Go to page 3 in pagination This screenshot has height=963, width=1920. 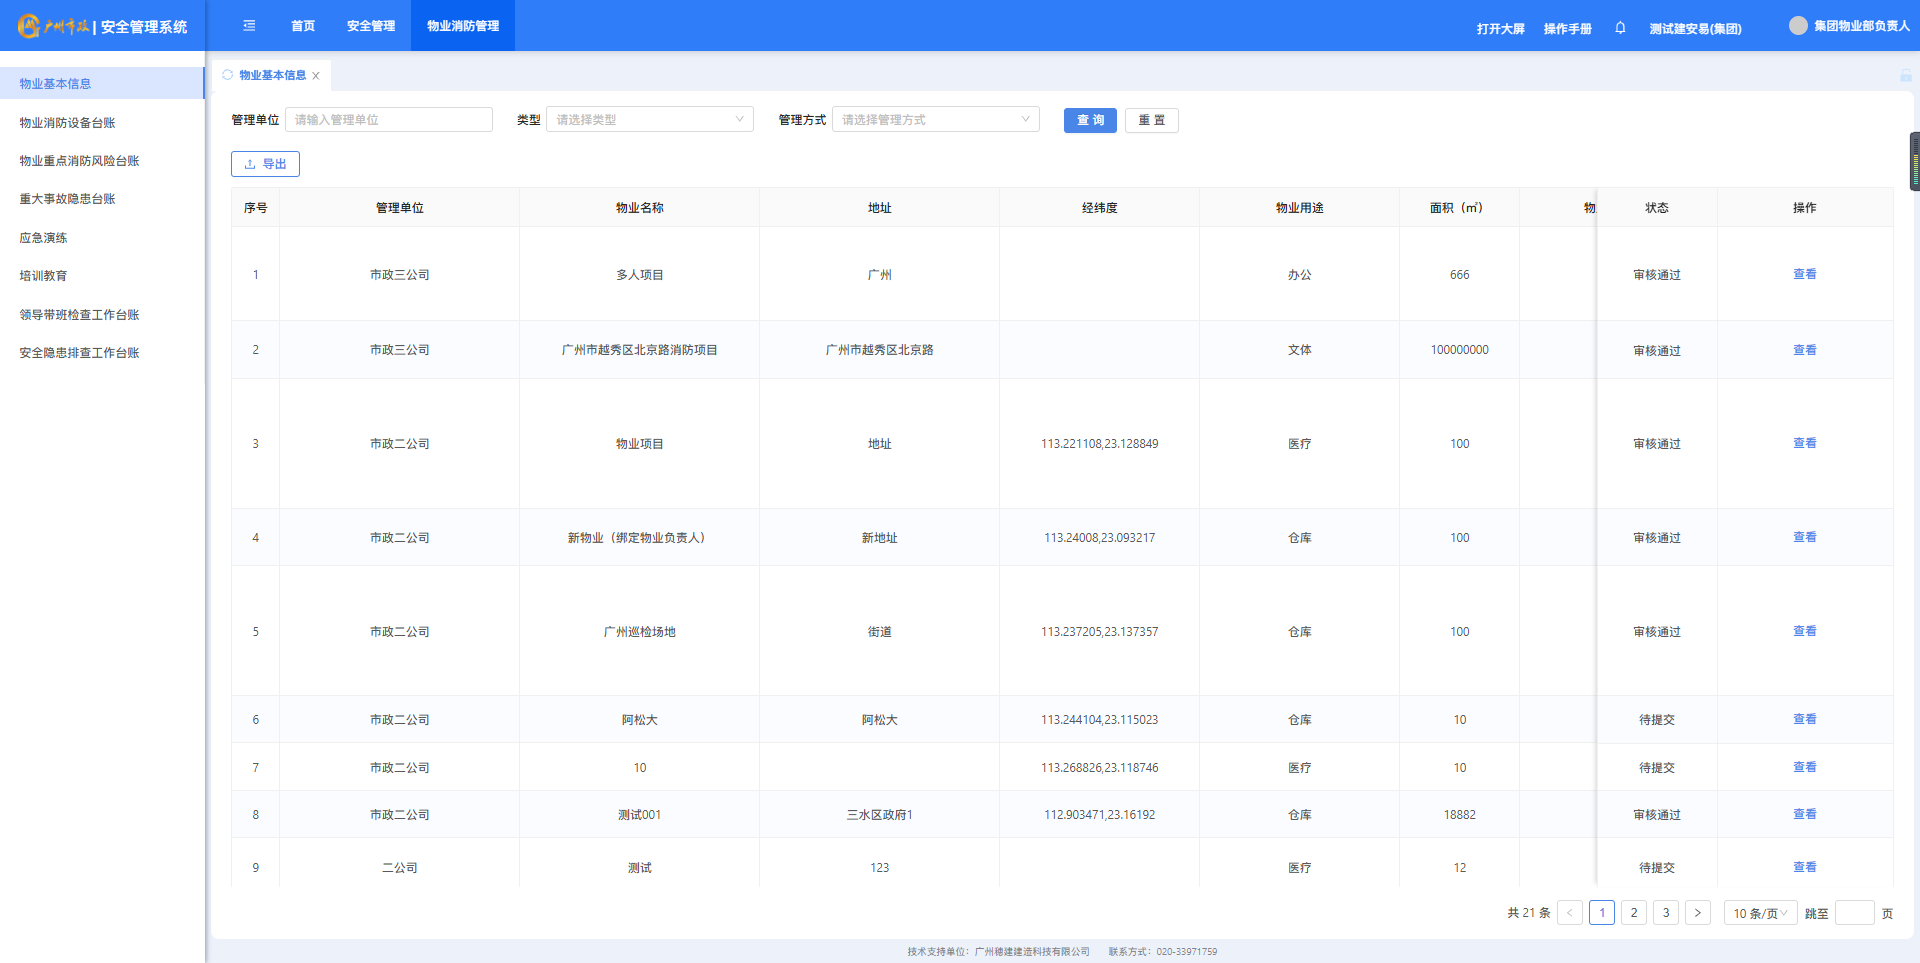point(1665,913)
